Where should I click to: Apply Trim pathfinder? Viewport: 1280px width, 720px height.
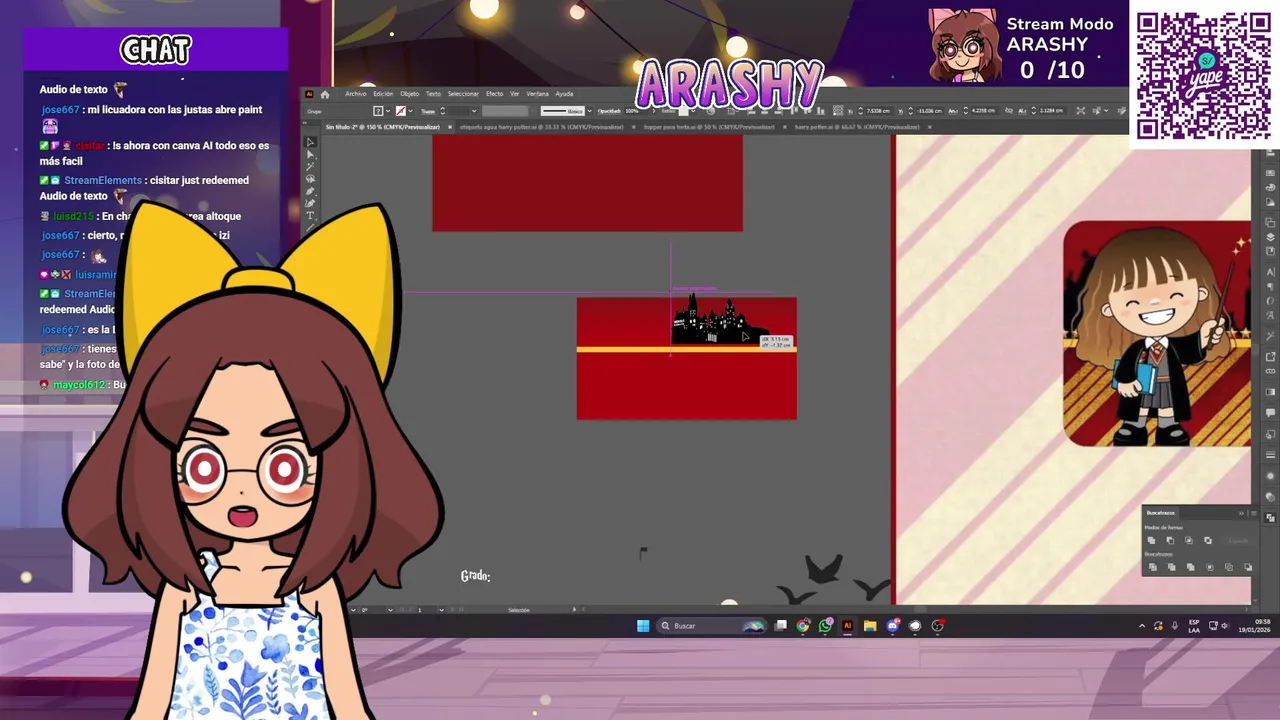1172,567
